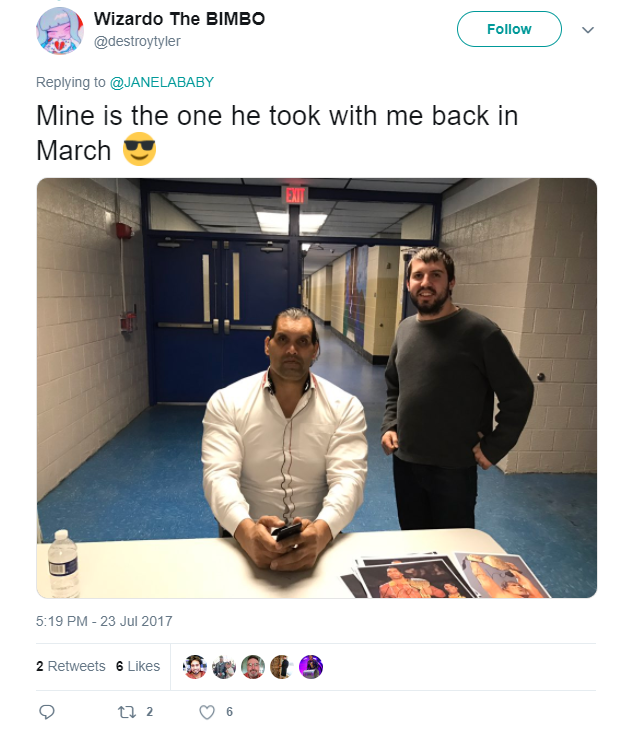Open the Wizardo The BIMBO profile avatar

[x=60, y=31]
